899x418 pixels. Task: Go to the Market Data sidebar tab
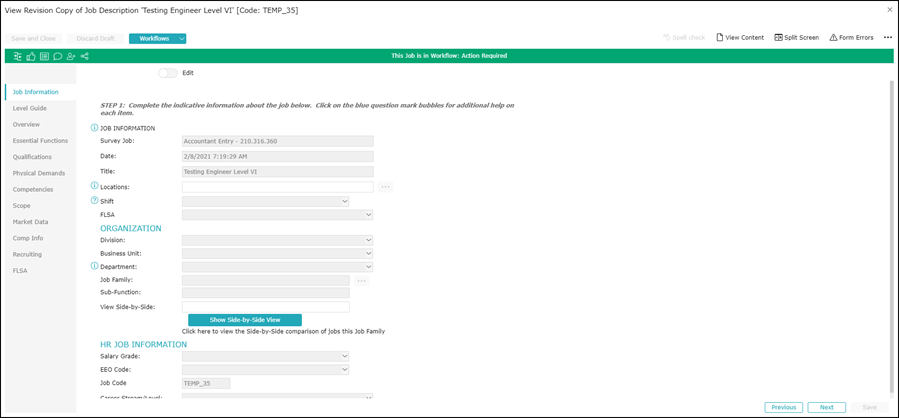[x=30, y=222]
